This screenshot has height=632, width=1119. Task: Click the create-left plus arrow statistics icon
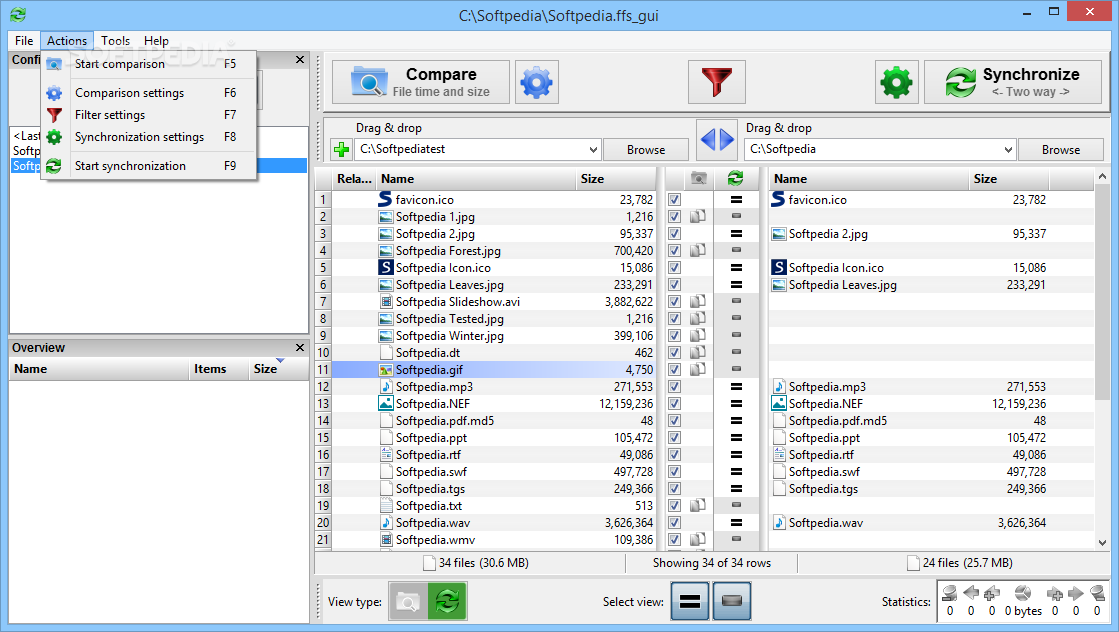(991, 593)
